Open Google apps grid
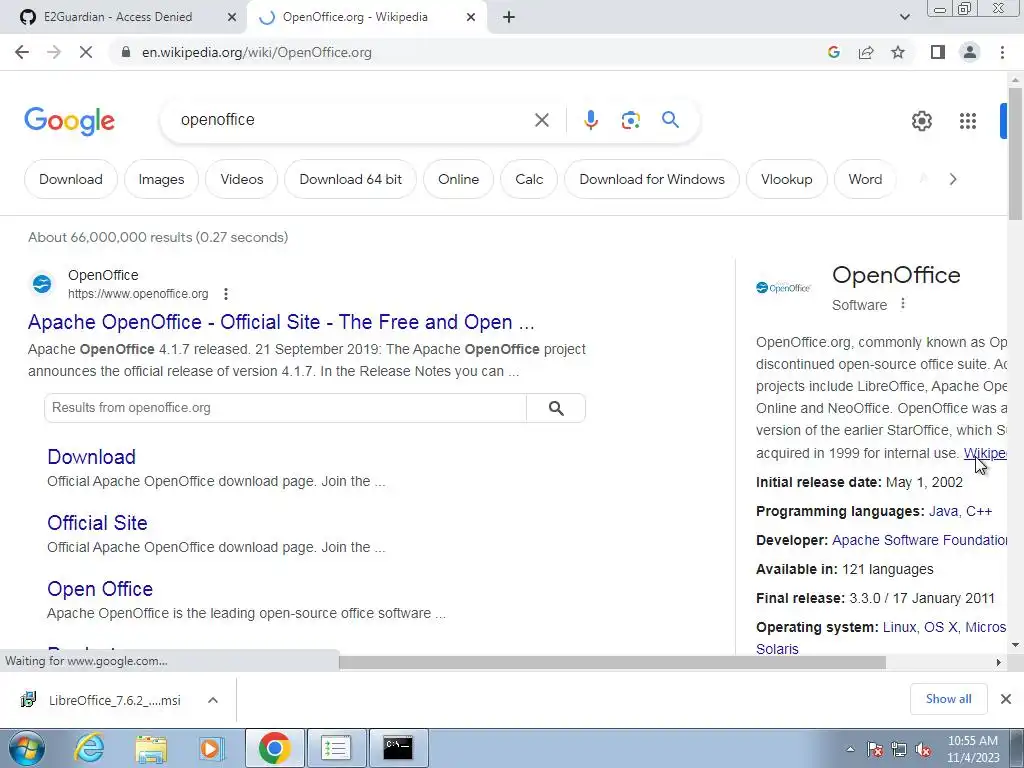The image size is (1024, 768). pyautogui.click(x=968, y=121)
